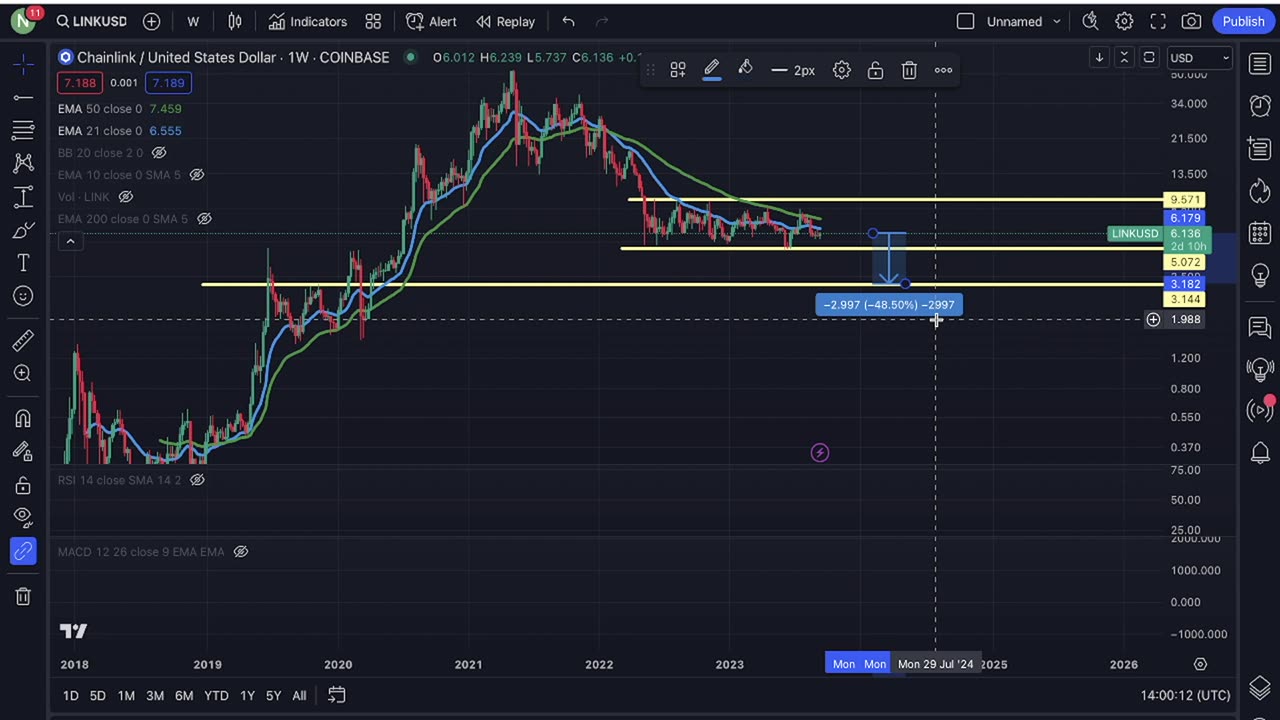Hide all drawings with eye icon

pos(22,517)
